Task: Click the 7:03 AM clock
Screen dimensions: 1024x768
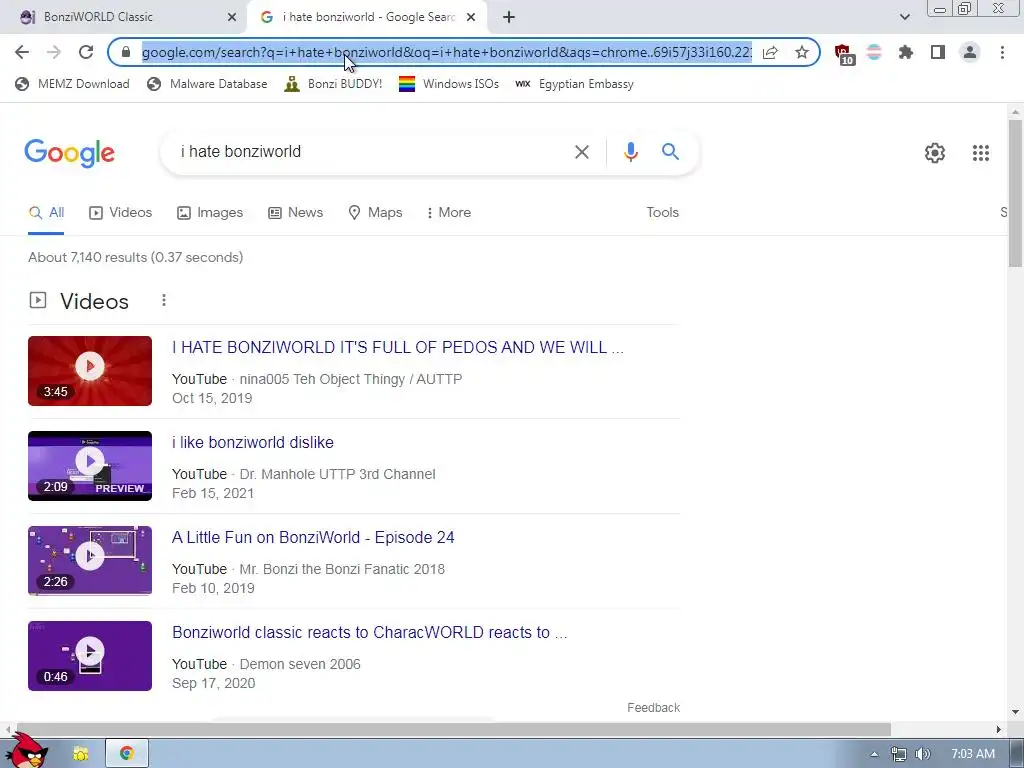Action: [x=972, y=754]
